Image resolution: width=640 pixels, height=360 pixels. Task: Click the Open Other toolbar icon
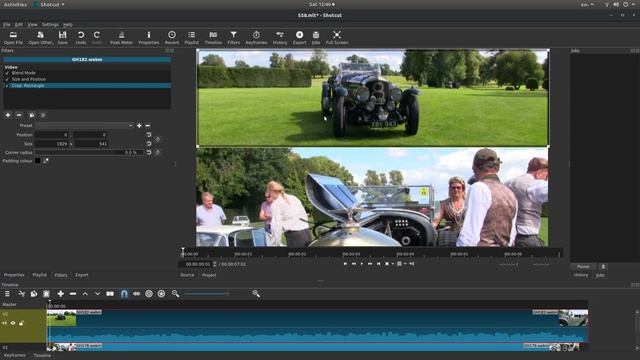(x=40, y=38)
